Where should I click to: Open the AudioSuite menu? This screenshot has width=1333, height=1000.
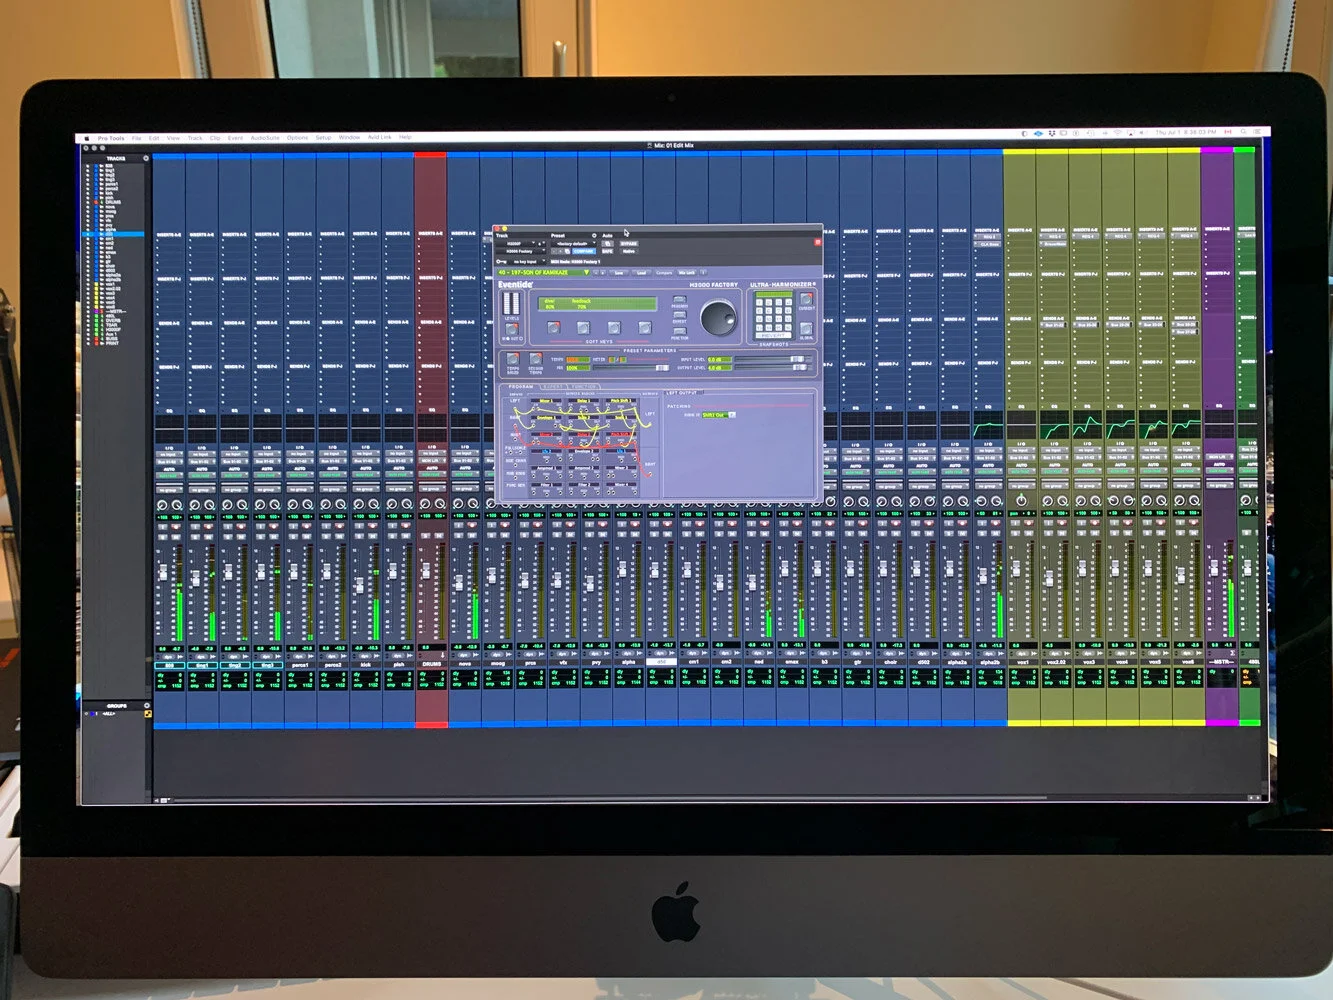(265, 138)
